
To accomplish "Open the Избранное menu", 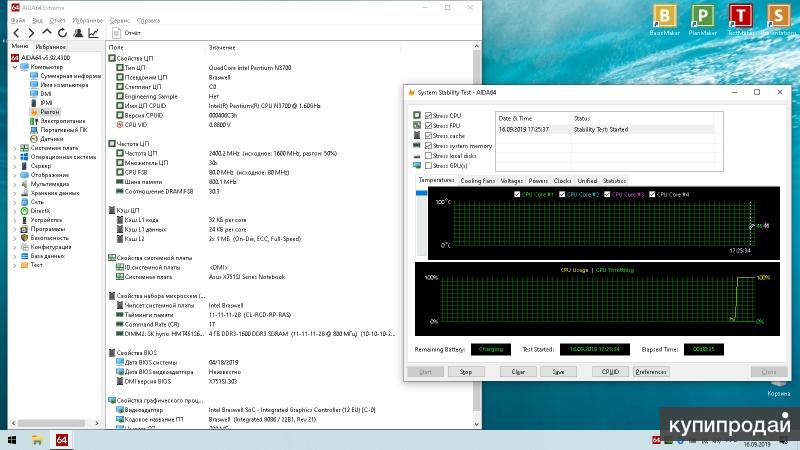I will pos(88,20).
